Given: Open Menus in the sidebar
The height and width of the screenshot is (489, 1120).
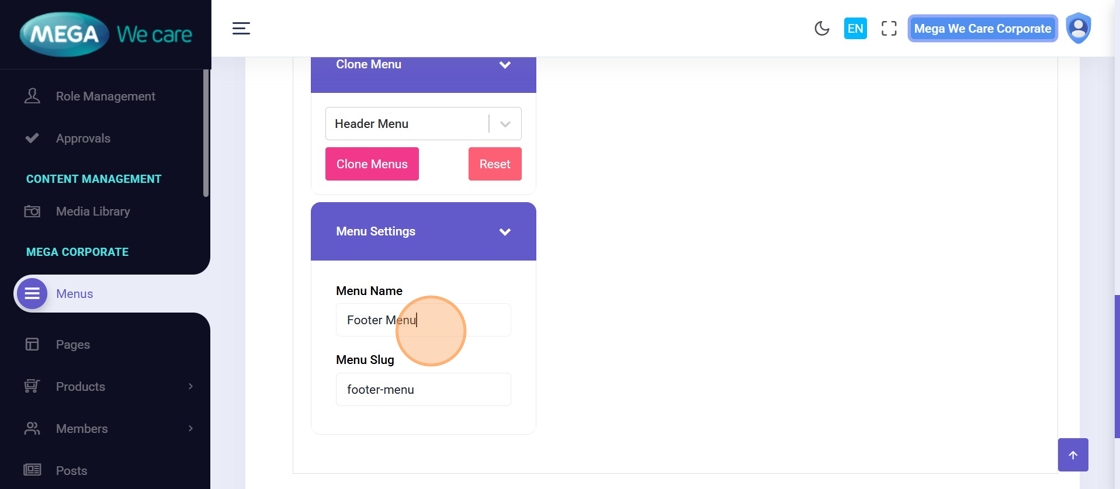Looking at the screenshot, I should (74, 294).
